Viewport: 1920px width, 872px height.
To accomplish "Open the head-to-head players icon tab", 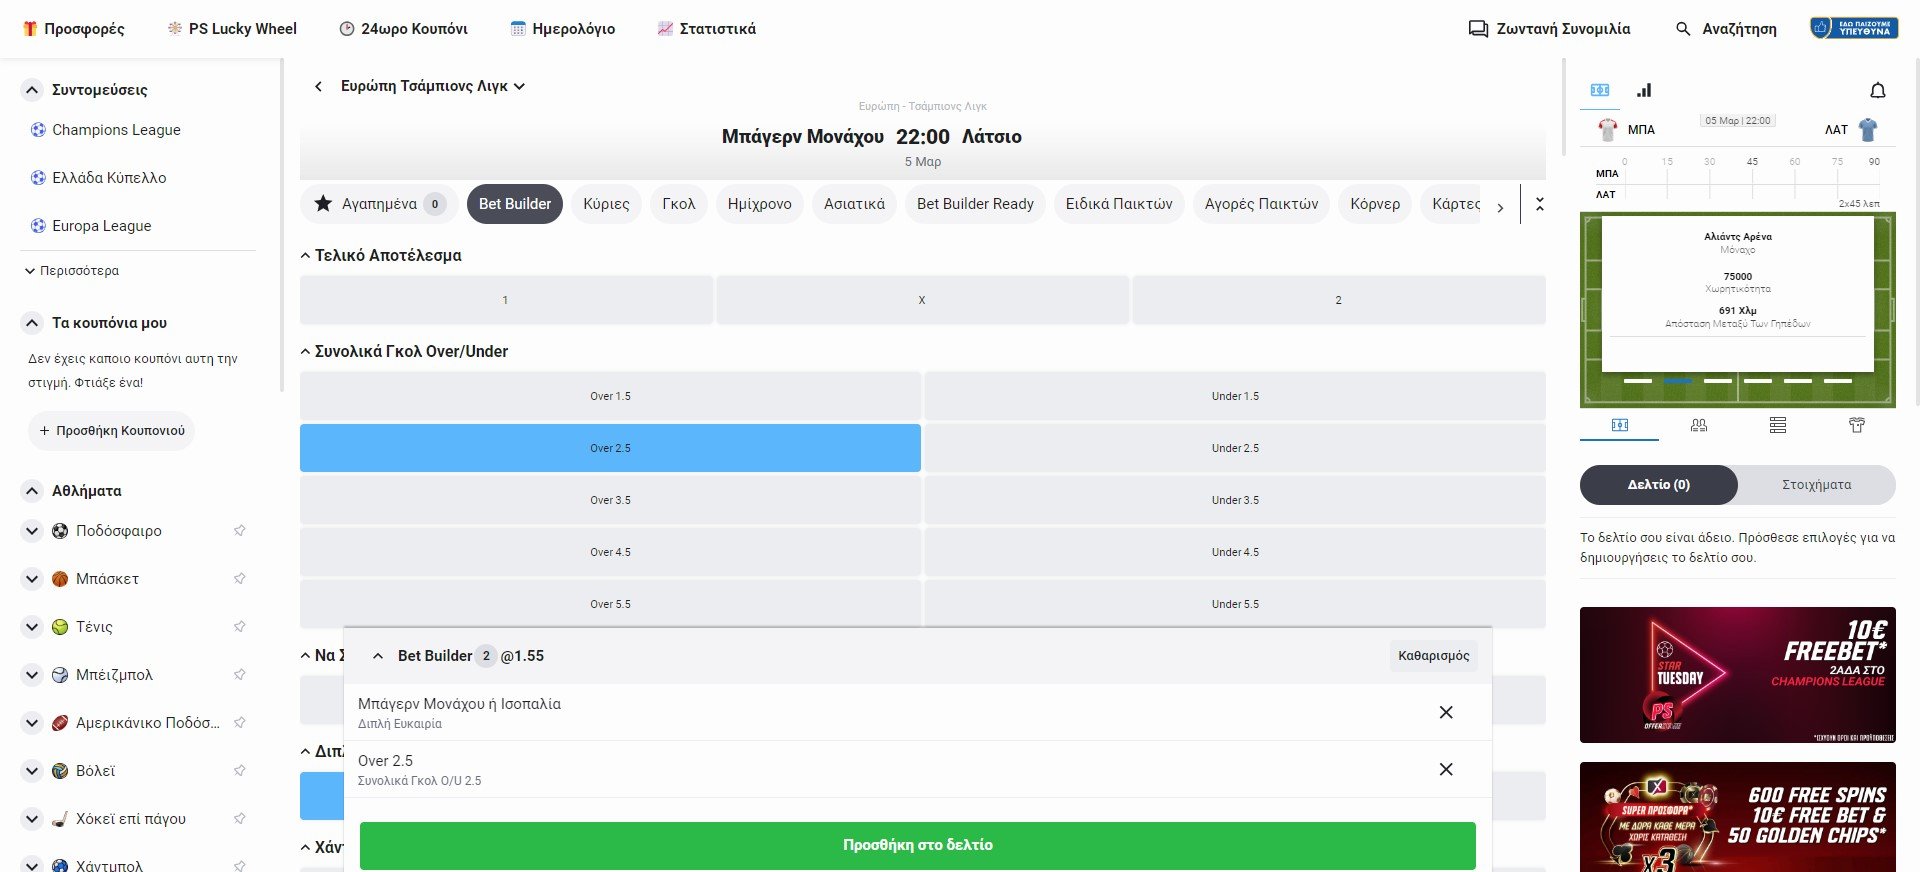I will tap(1698, 425).
